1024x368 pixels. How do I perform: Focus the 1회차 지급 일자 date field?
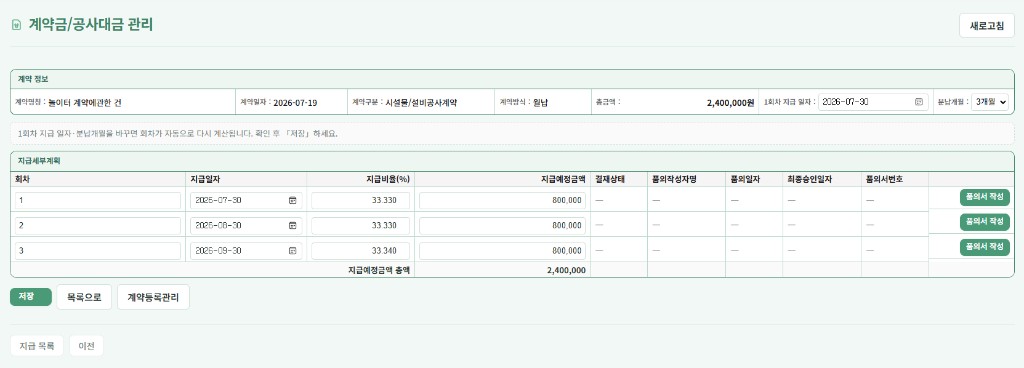[872, 102]
